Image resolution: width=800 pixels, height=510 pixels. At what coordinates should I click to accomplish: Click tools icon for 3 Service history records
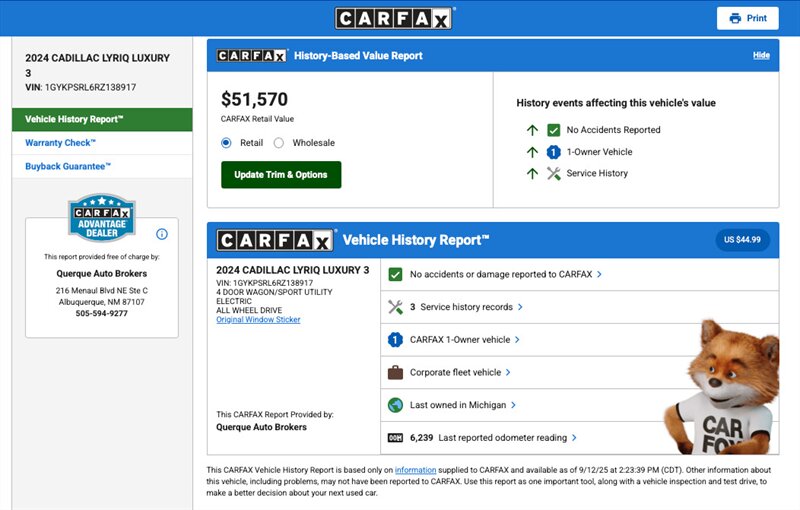tap(395, 307)
